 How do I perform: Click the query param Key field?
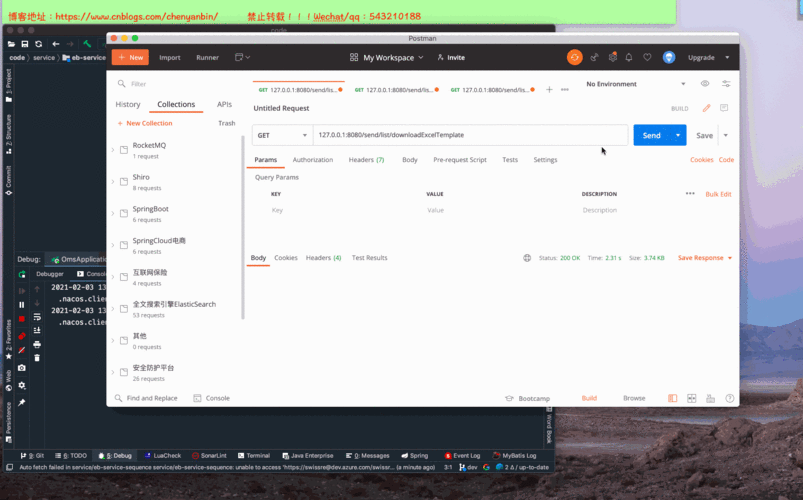pos(346,210)
